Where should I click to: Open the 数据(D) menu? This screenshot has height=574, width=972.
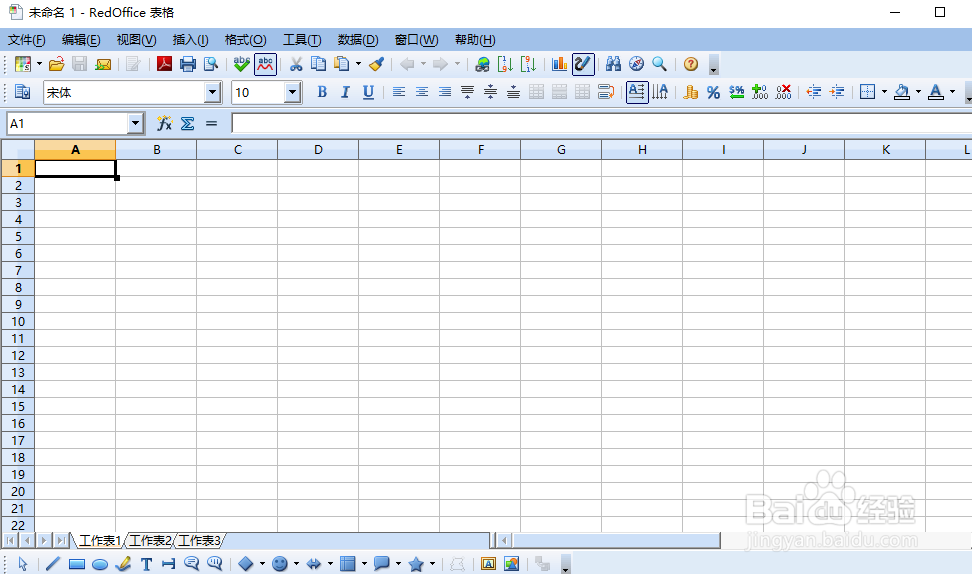(358, 40)
